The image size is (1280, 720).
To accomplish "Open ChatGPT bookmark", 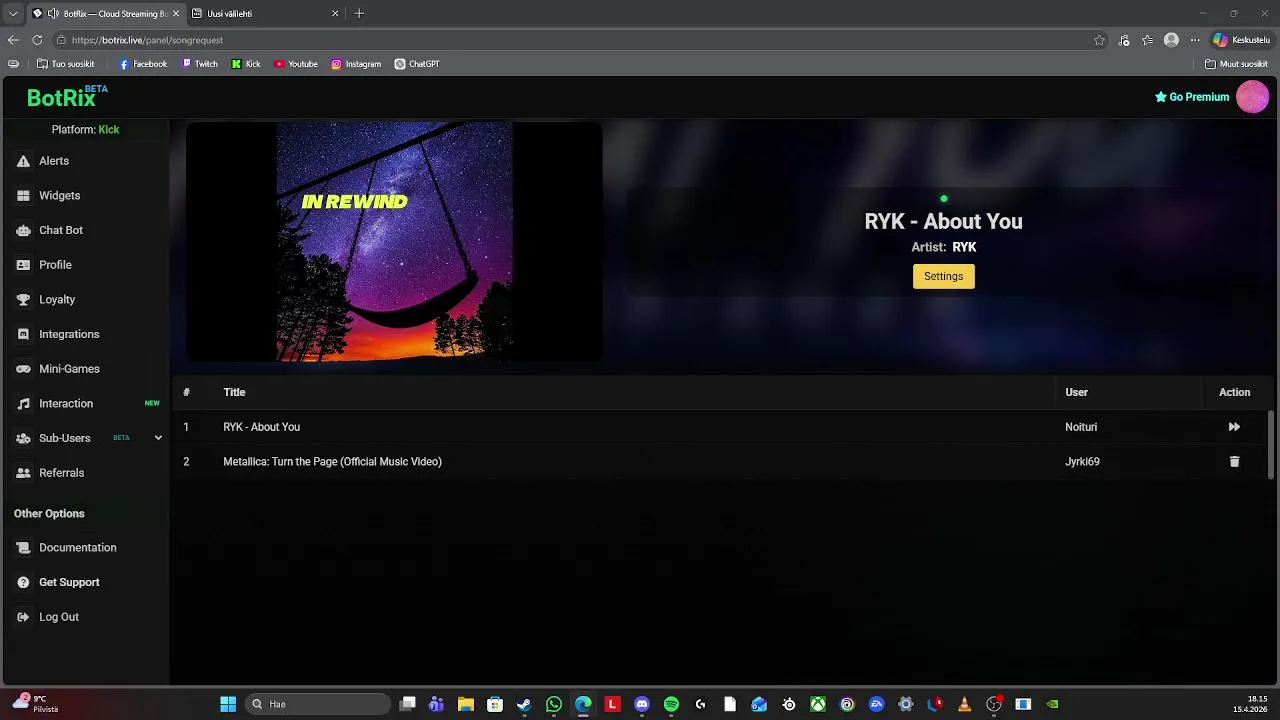I will coord(417,64).
